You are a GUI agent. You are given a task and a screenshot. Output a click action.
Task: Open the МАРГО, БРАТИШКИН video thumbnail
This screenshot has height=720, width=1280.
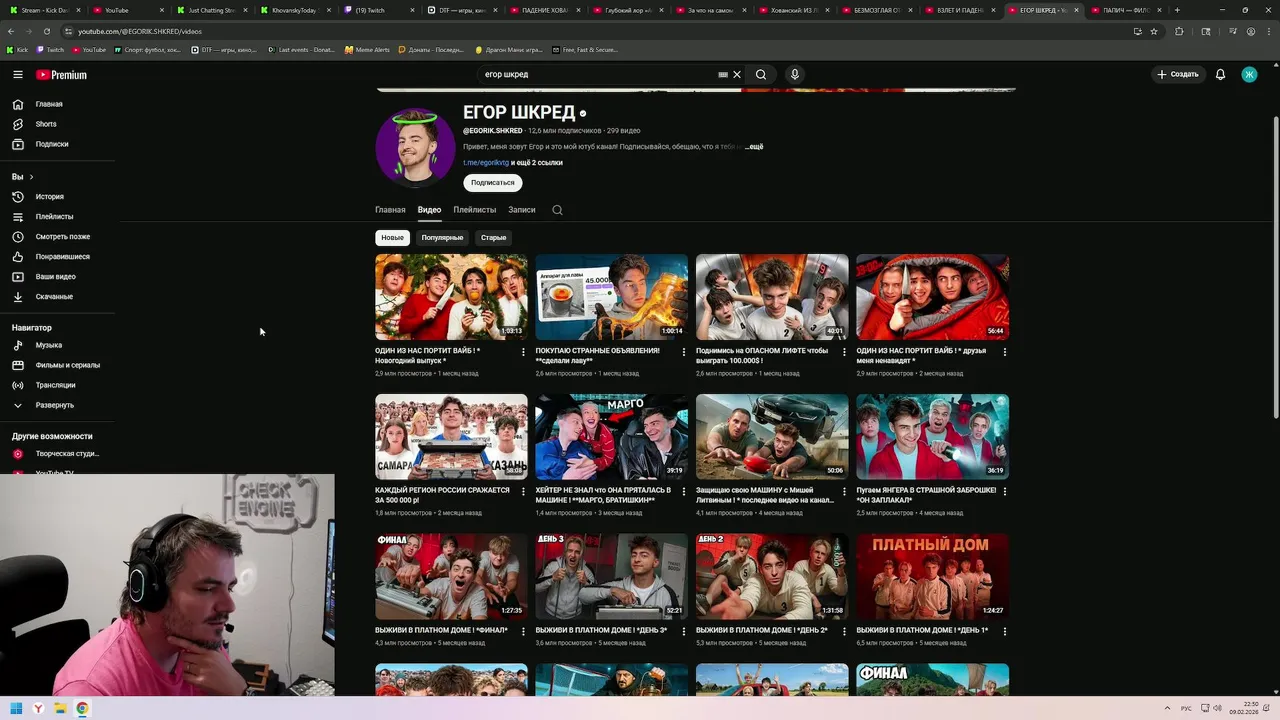tap(611, 437)
